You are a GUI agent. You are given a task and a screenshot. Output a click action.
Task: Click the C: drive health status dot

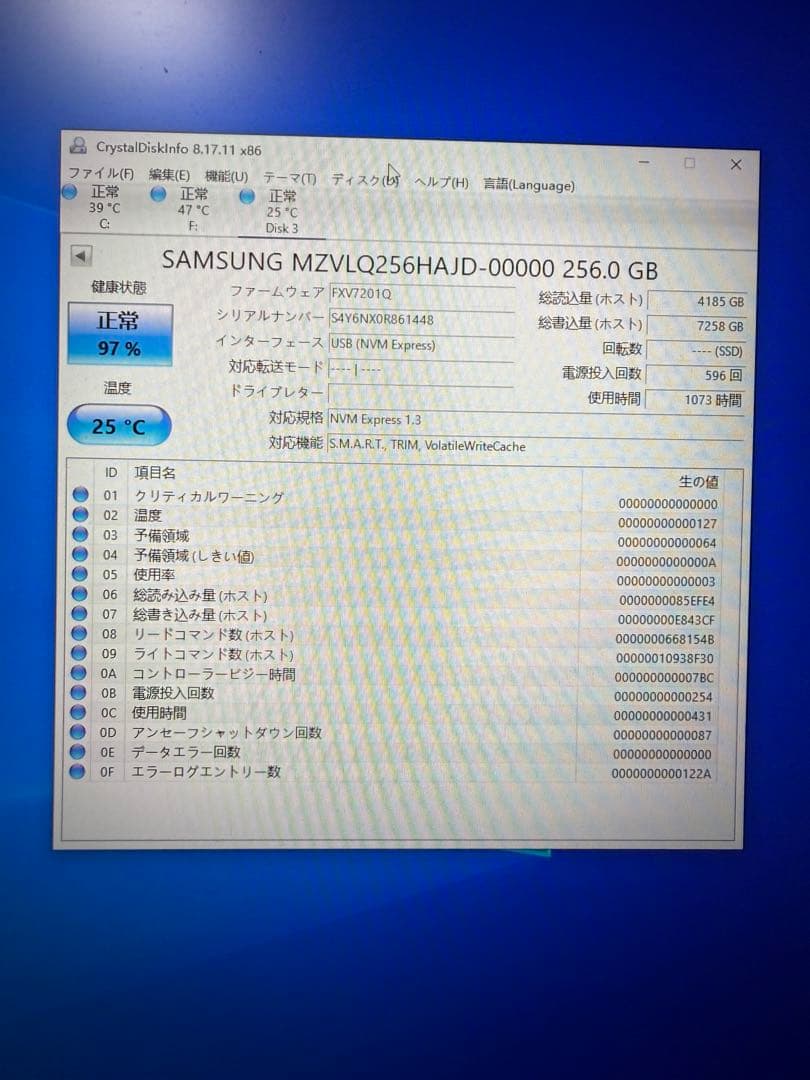(70, 192)
